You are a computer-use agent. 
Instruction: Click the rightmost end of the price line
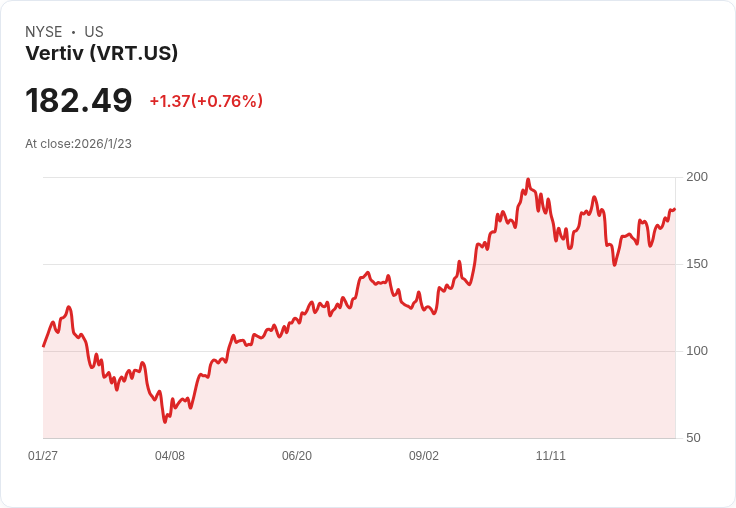pyautogui.click(x=674, y=209)
